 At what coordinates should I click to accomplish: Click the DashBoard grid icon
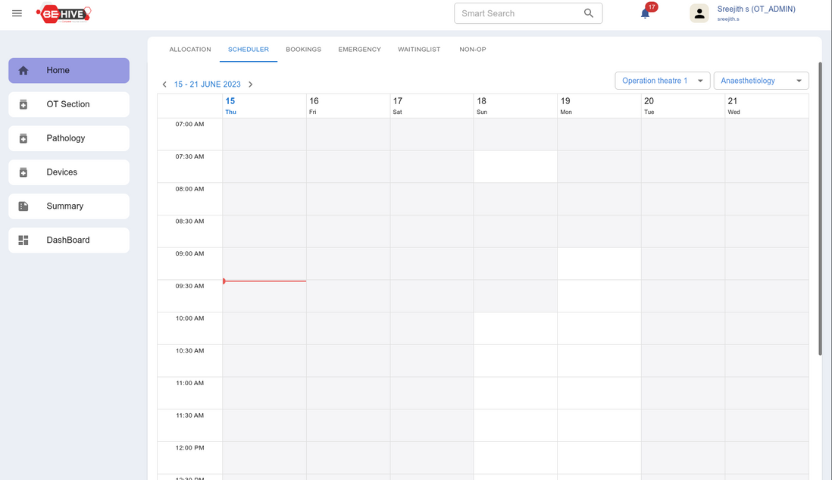pyautogui.click(x=23, y=240)
